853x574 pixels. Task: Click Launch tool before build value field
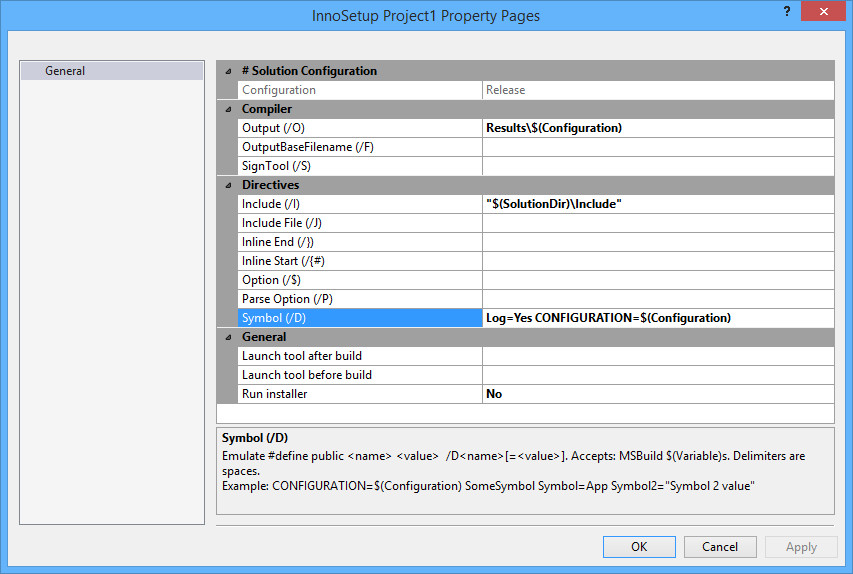(658, 375)
